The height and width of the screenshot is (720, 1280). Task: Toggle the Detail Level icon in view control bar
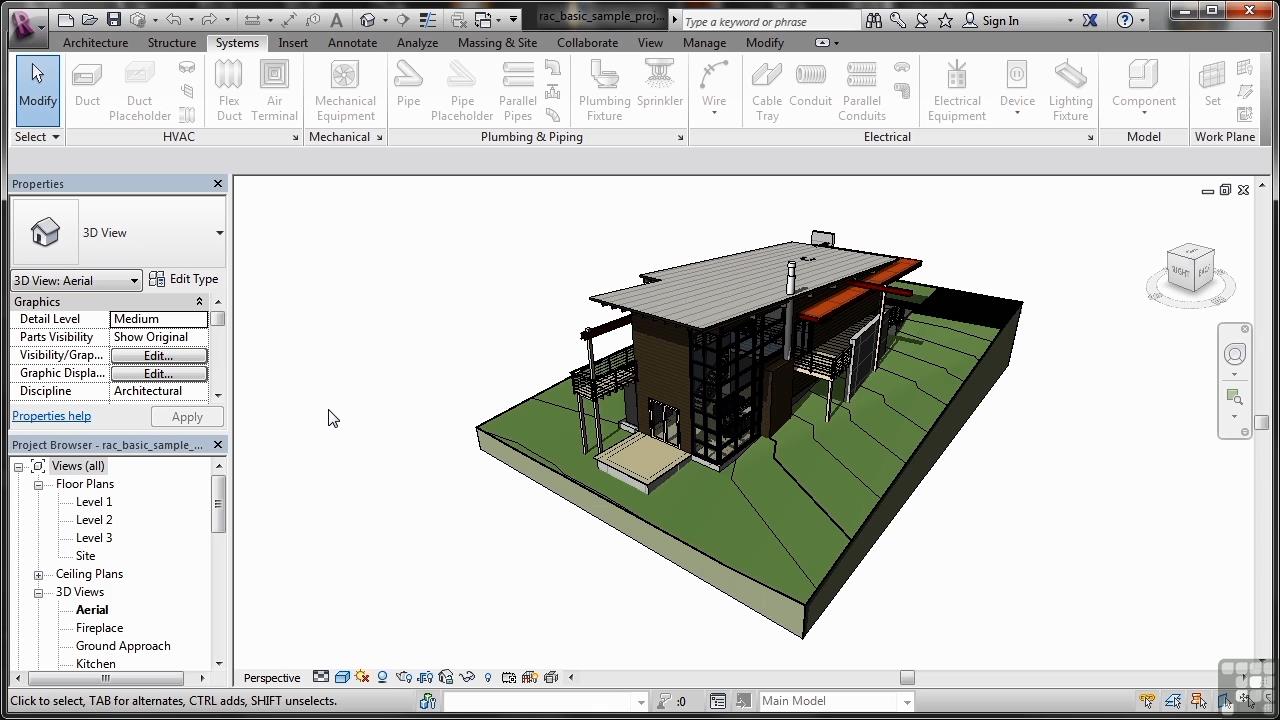[320, 677]
